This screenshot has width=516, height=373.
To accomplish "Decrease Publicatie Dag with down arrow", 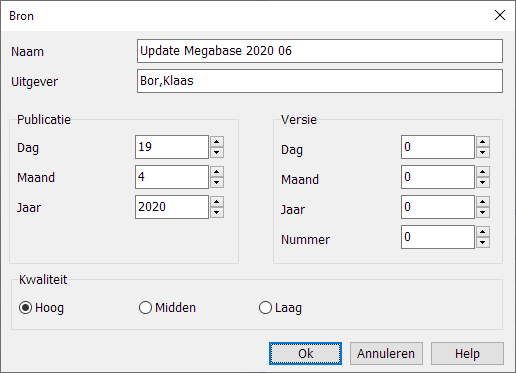I will coord(217,152).
